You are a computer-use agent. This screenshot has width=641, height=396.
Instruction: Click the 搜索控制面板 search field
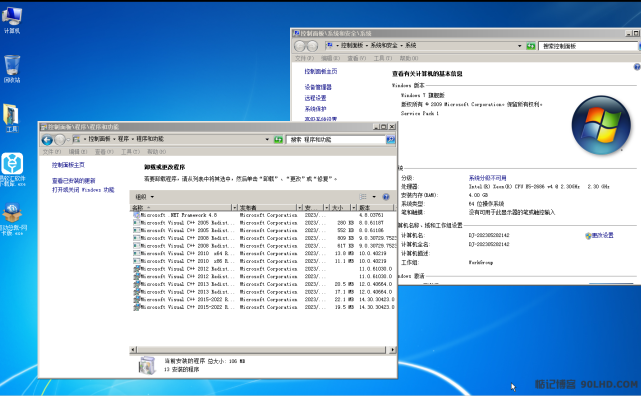588,46
